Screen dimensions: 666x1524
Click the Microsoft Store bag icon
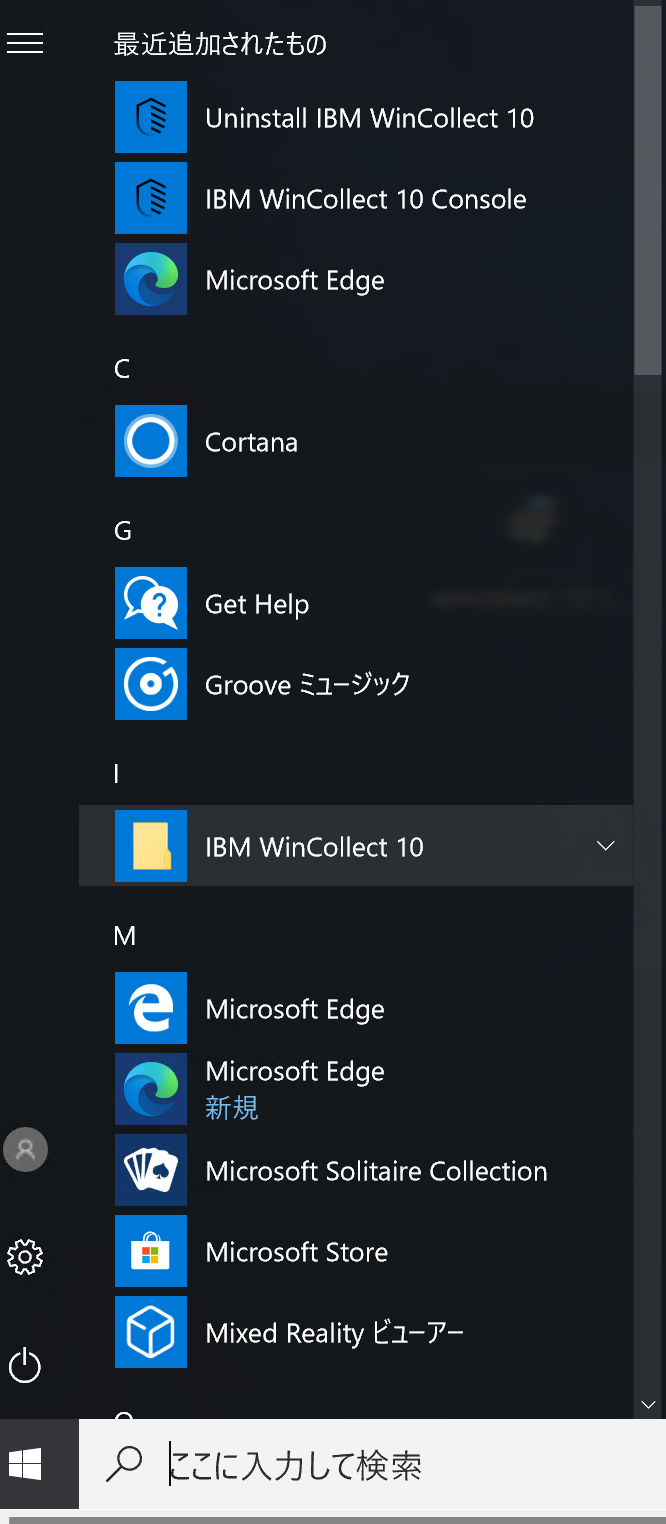pyautogui.click(x=151, y=1251)
